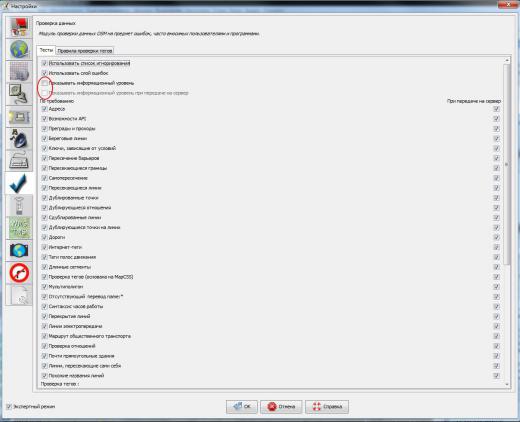The image size is (520, 422).
Task: Open the remote control settings icon
Action: click(x=19, y=206)
